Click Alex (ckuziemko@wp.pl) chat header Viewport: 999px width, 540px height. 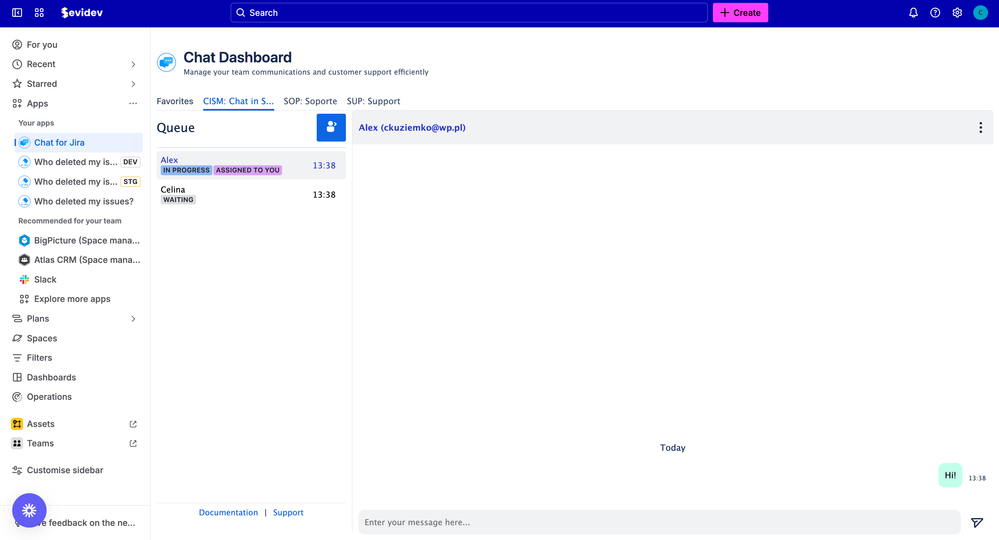[412, 127]
